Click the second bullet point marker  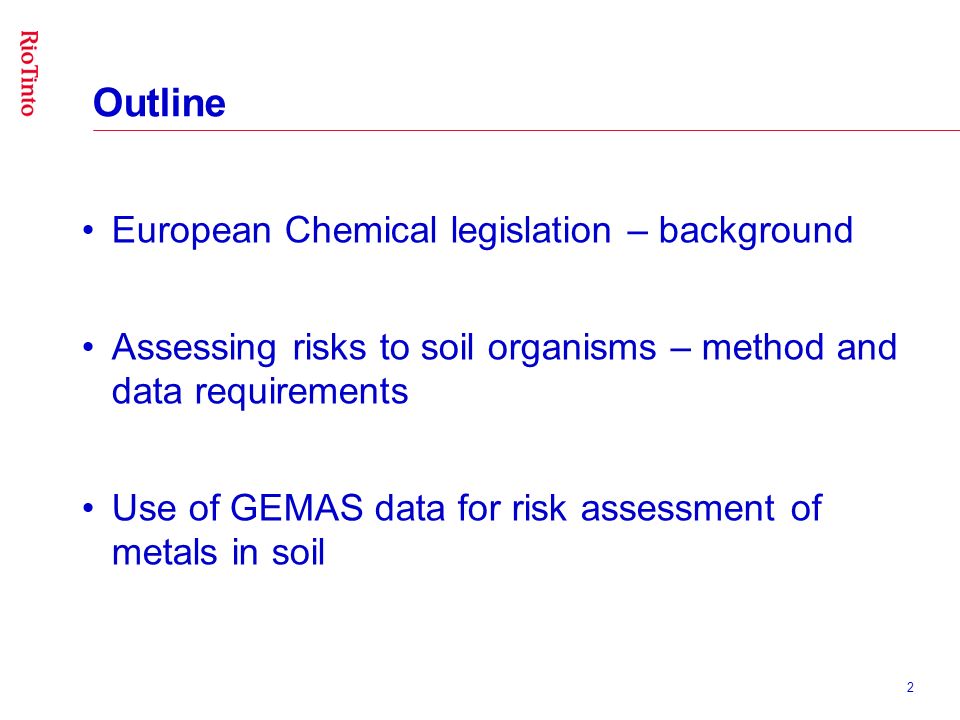pyautogui.click(x=89, y=348)
